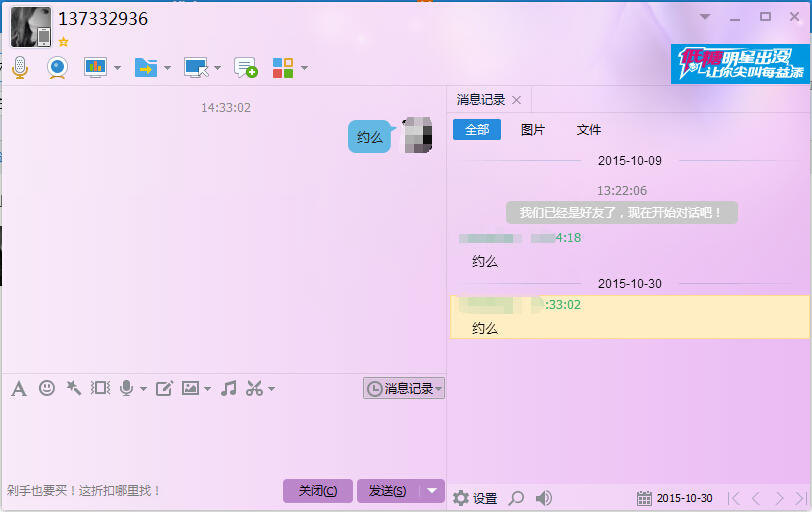812x512 pixels.
Task: Click the 关闭(C) button
Action: tap(318, 491)
